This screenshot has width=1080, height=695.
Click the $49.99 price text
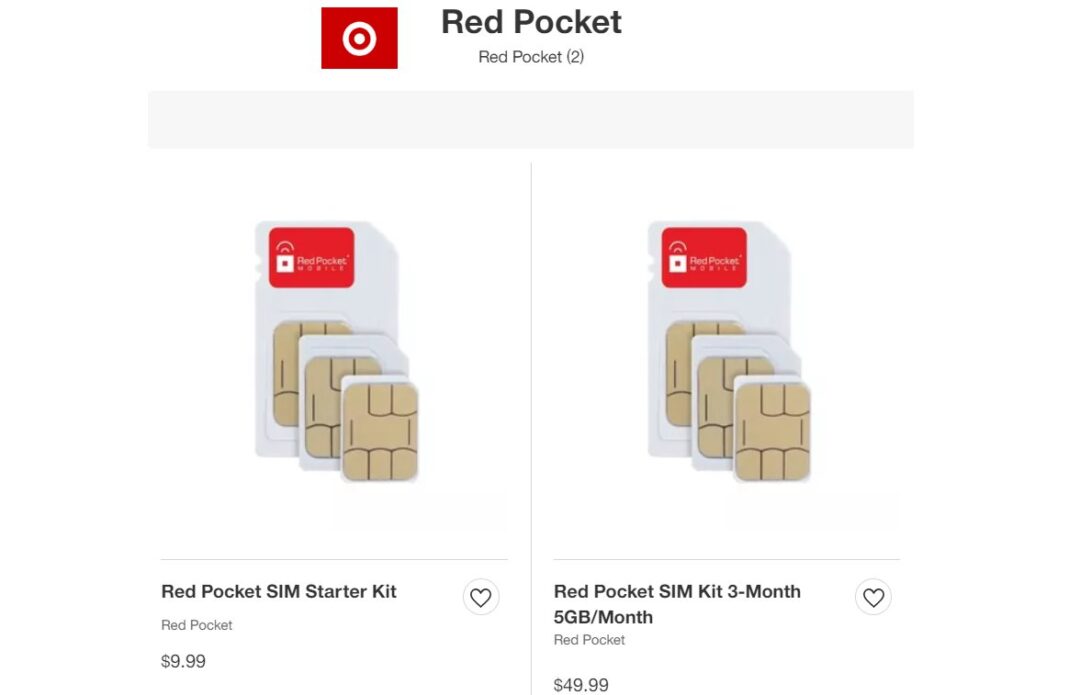[580, 685]
